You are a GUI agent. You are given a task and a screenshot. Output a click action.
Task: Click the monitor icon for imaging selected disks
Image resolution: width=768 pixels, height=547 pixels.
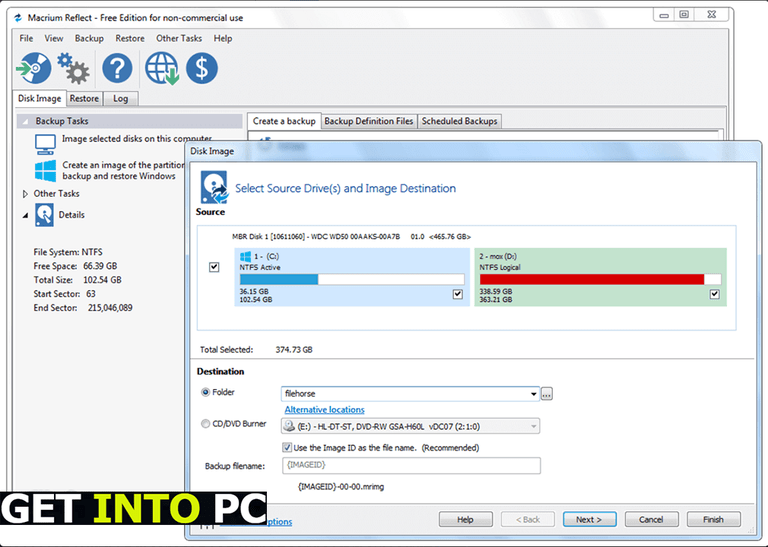(x=45, y=144)
